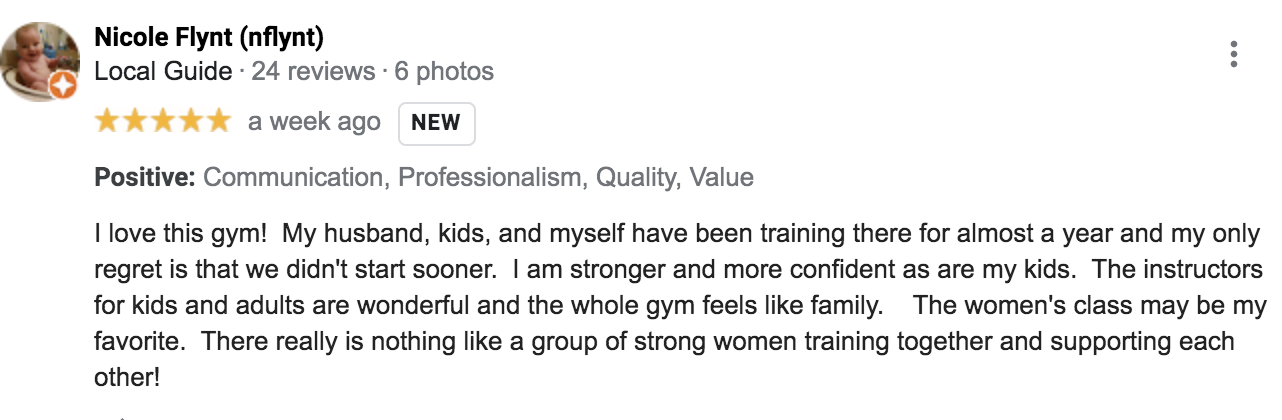View the reviewer's 6 photos

coord(444,71)
